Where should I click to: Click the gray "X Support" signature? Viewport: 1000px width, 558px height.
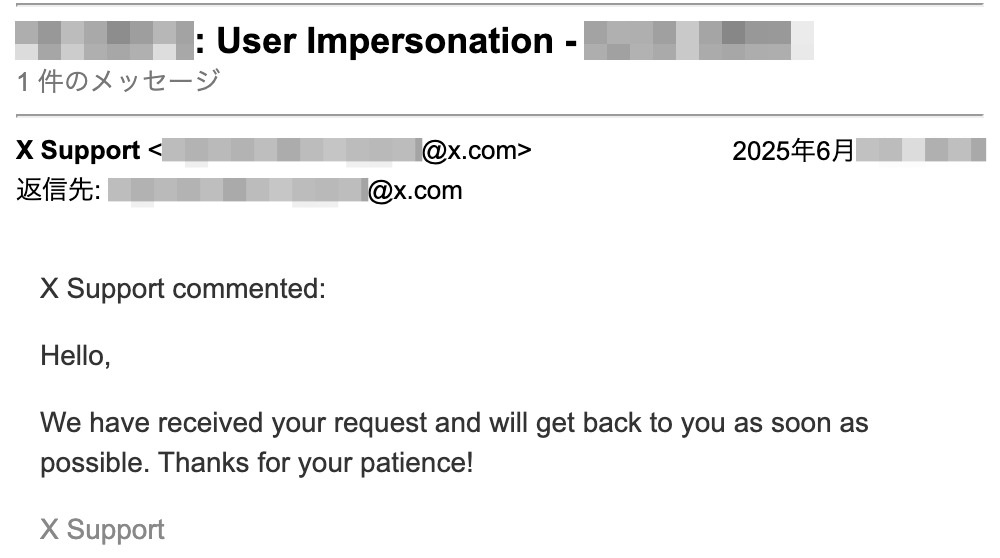pyautogui.click(x=102, y=530)
